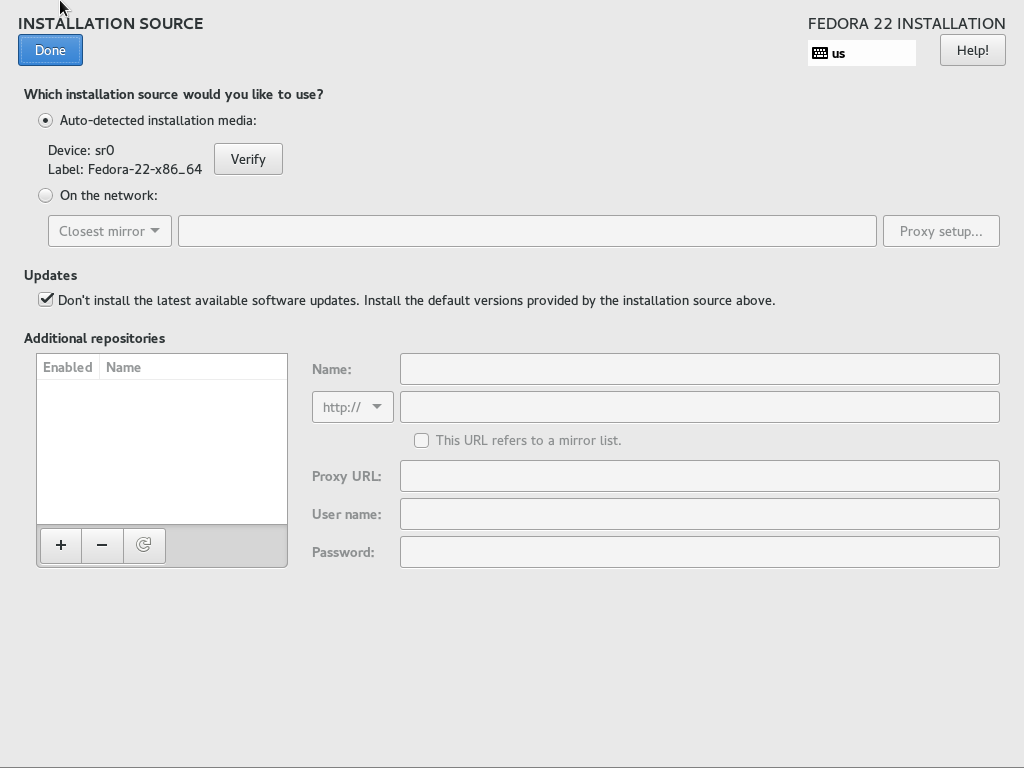Image resolution: width=1024 pixels, height=768 pixels.
Task: Click the Password input field
Action: 699,552
